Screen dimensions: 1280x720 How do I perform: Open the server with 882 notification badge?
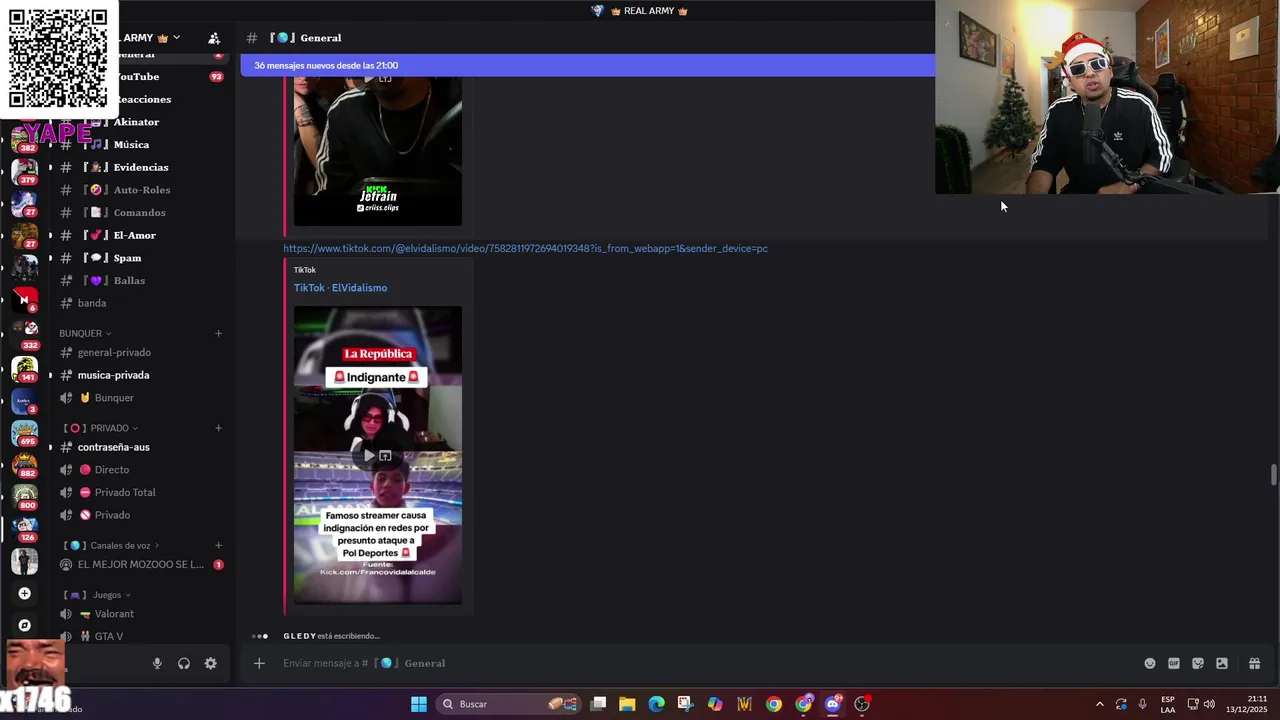(25, 465)
